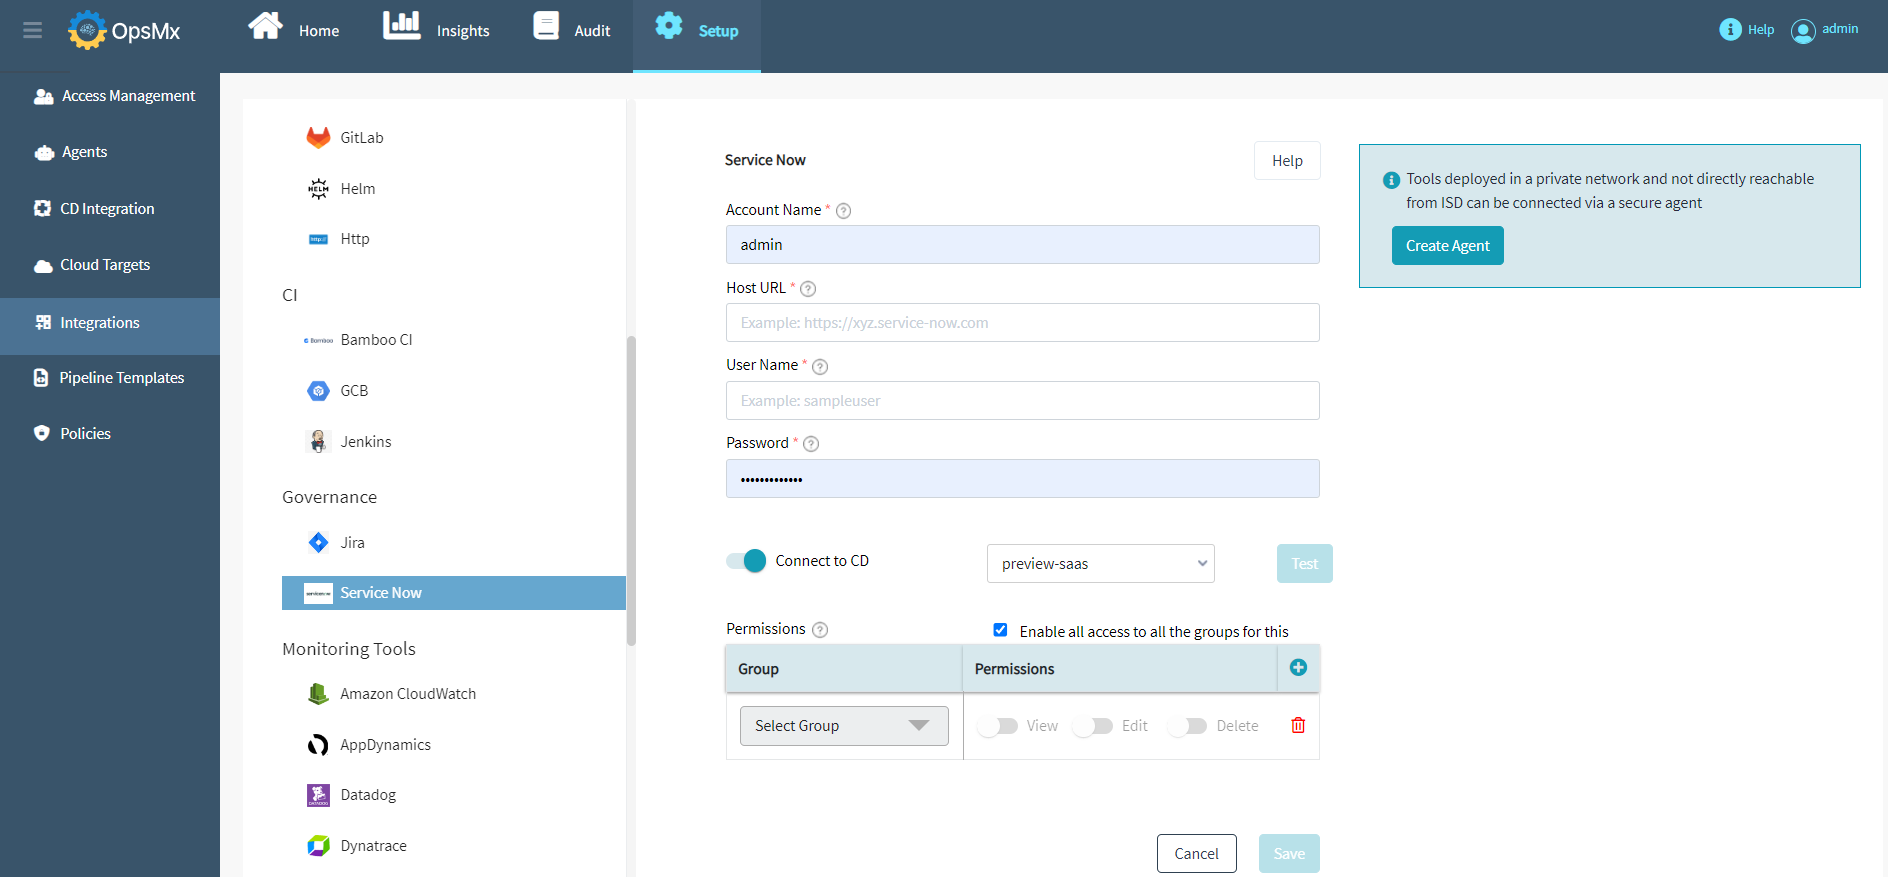Open Pipeline Templates in the sidebar

121,378
